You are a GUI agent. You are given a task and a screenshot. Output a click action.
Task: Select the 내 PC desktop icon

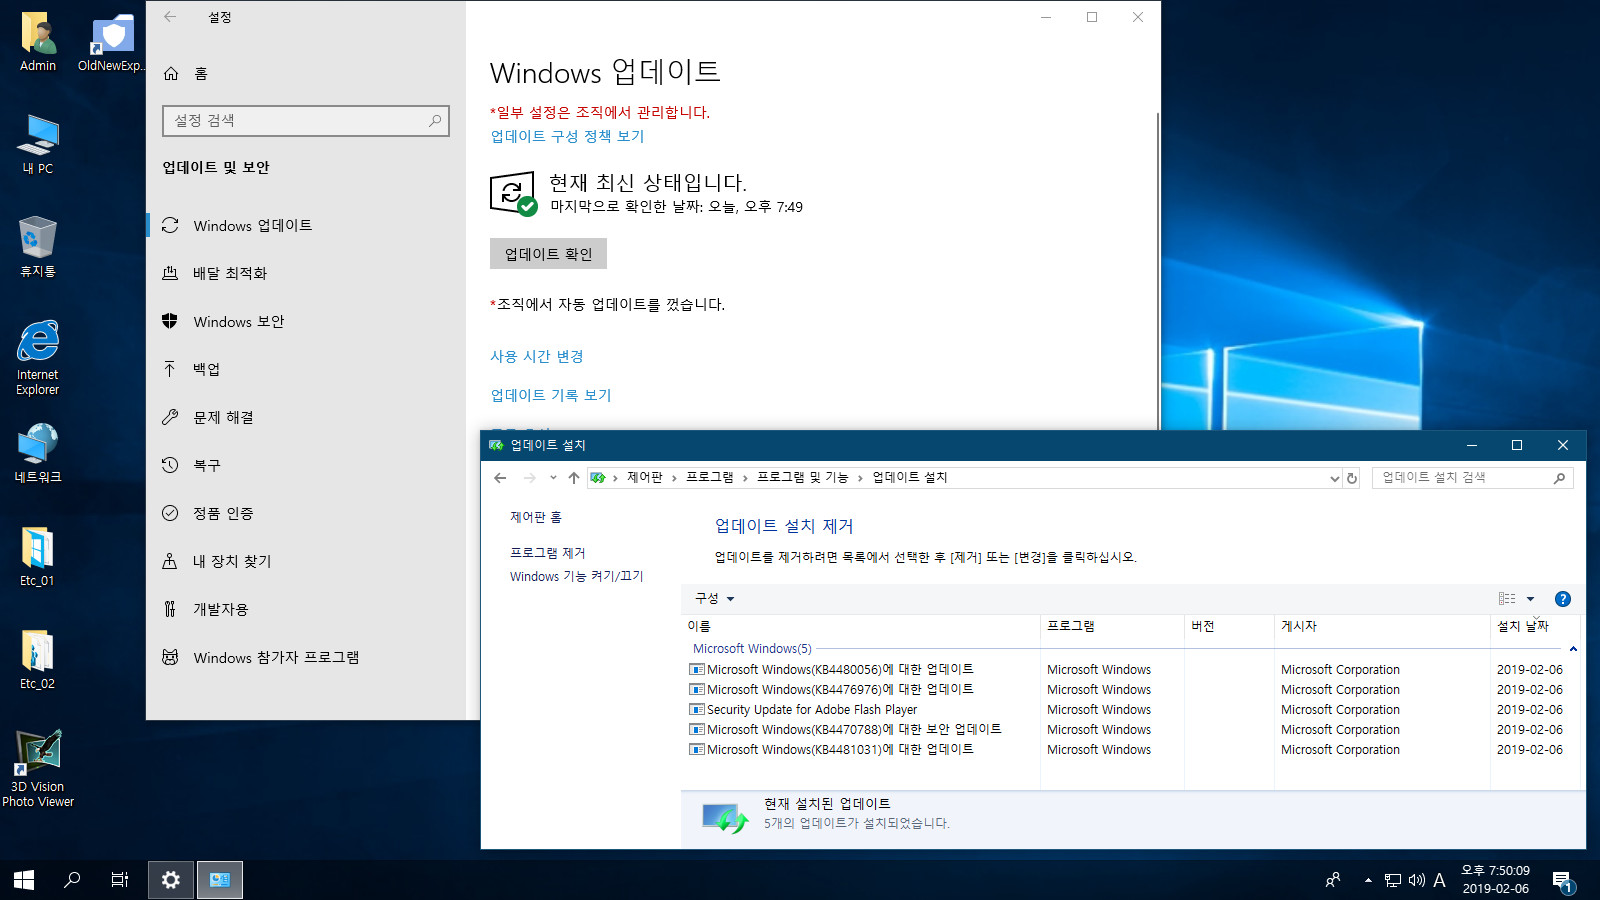pyautogui.click(x=38, y=144)
